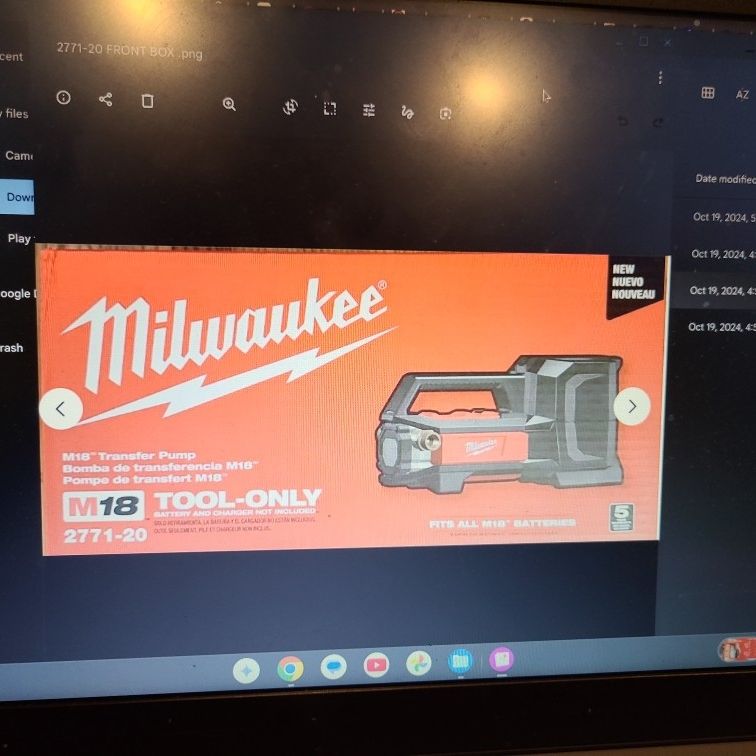The width and height of the screenshot is (756, 756).
Task: Sort by the Date modified column header
Action: click(725, 179)
